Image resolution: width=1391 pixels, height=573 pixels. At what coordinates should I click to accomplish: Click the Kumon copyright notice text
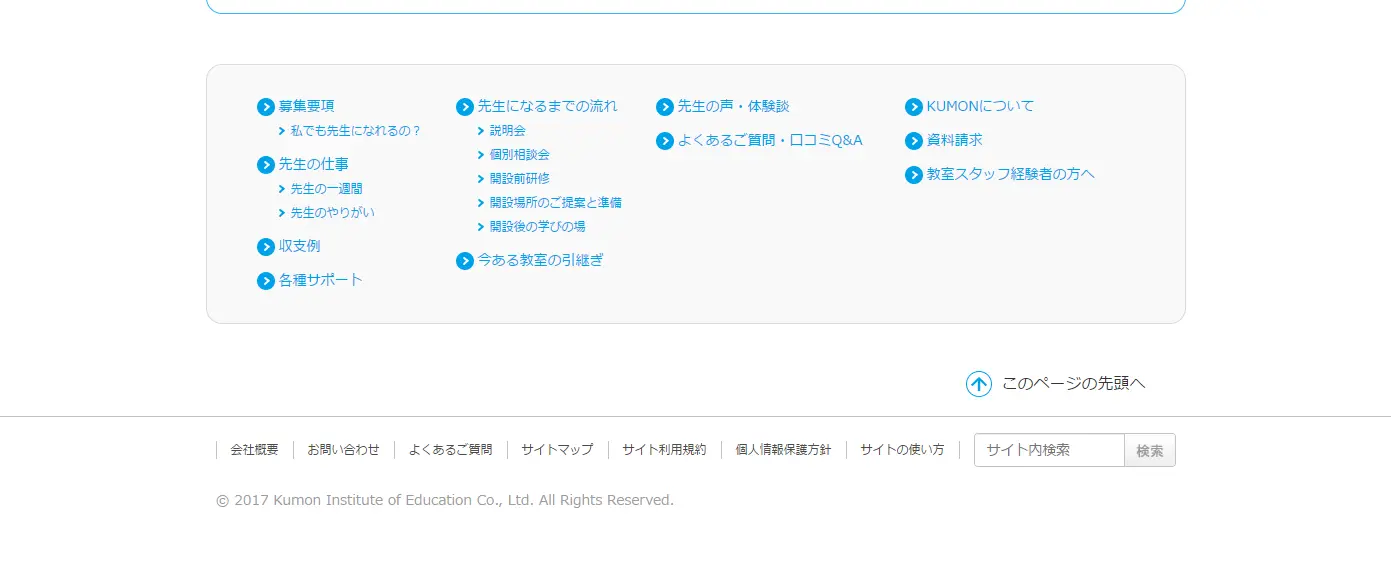(x=445, y=500)
